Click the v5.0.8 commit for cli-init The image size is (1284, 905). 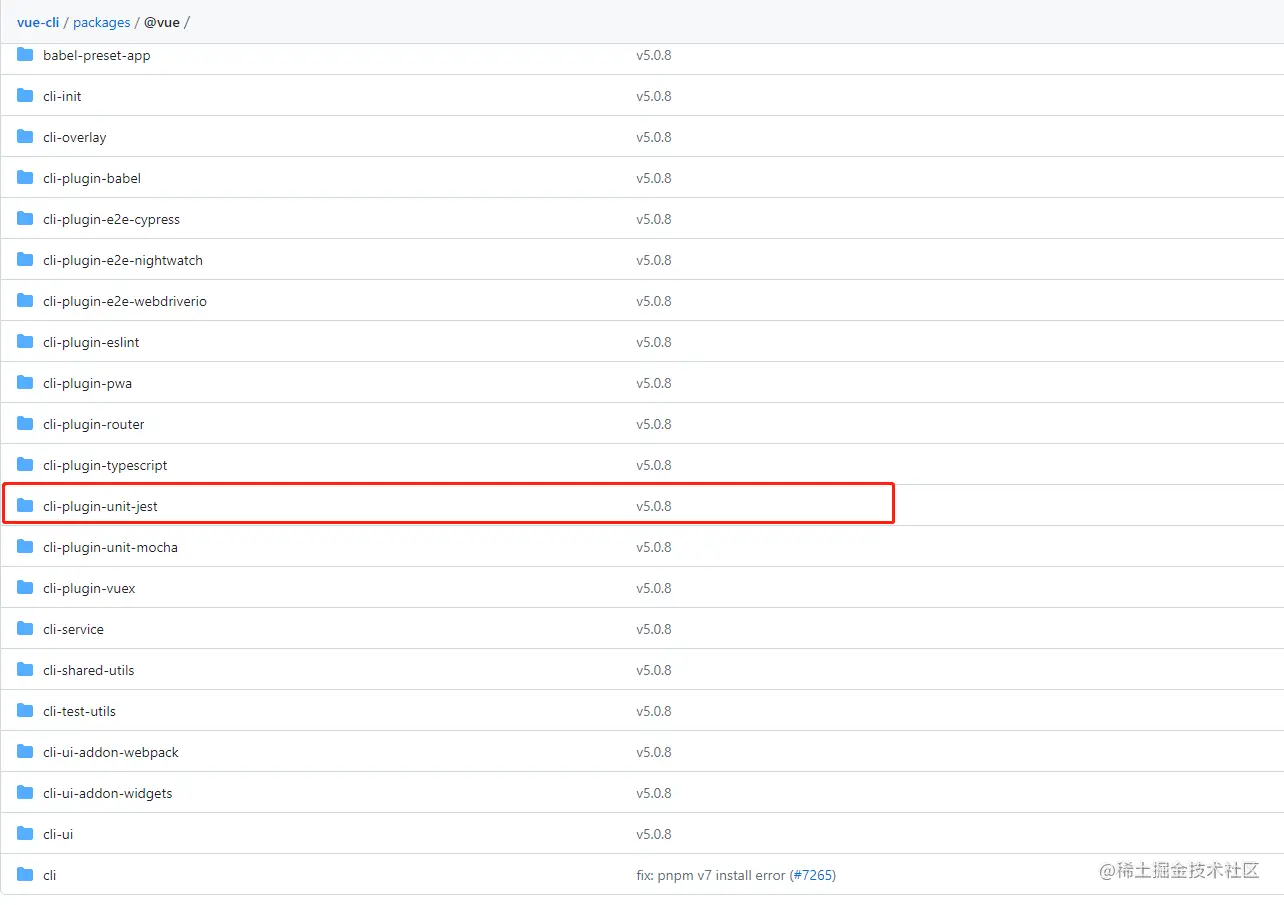click(654, 97)
